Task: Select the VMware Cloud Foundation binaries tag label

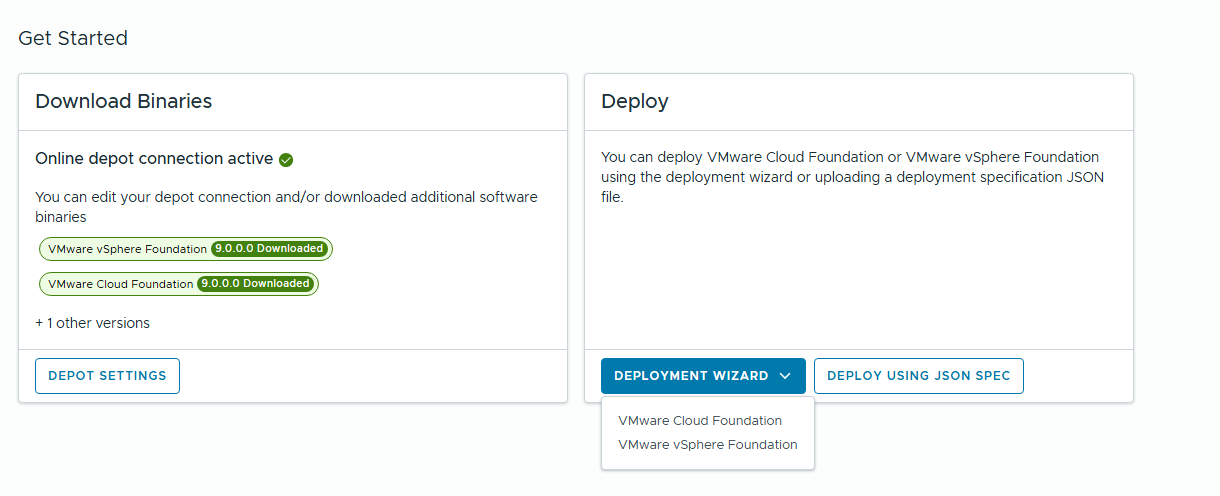Action: pos(120,284)
